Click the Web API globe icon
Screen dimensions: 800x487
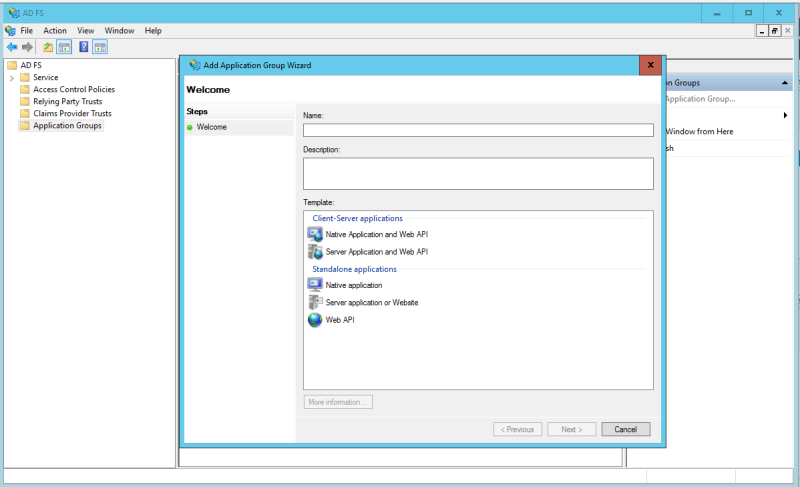pyautogui.click(x=315, y=320)
